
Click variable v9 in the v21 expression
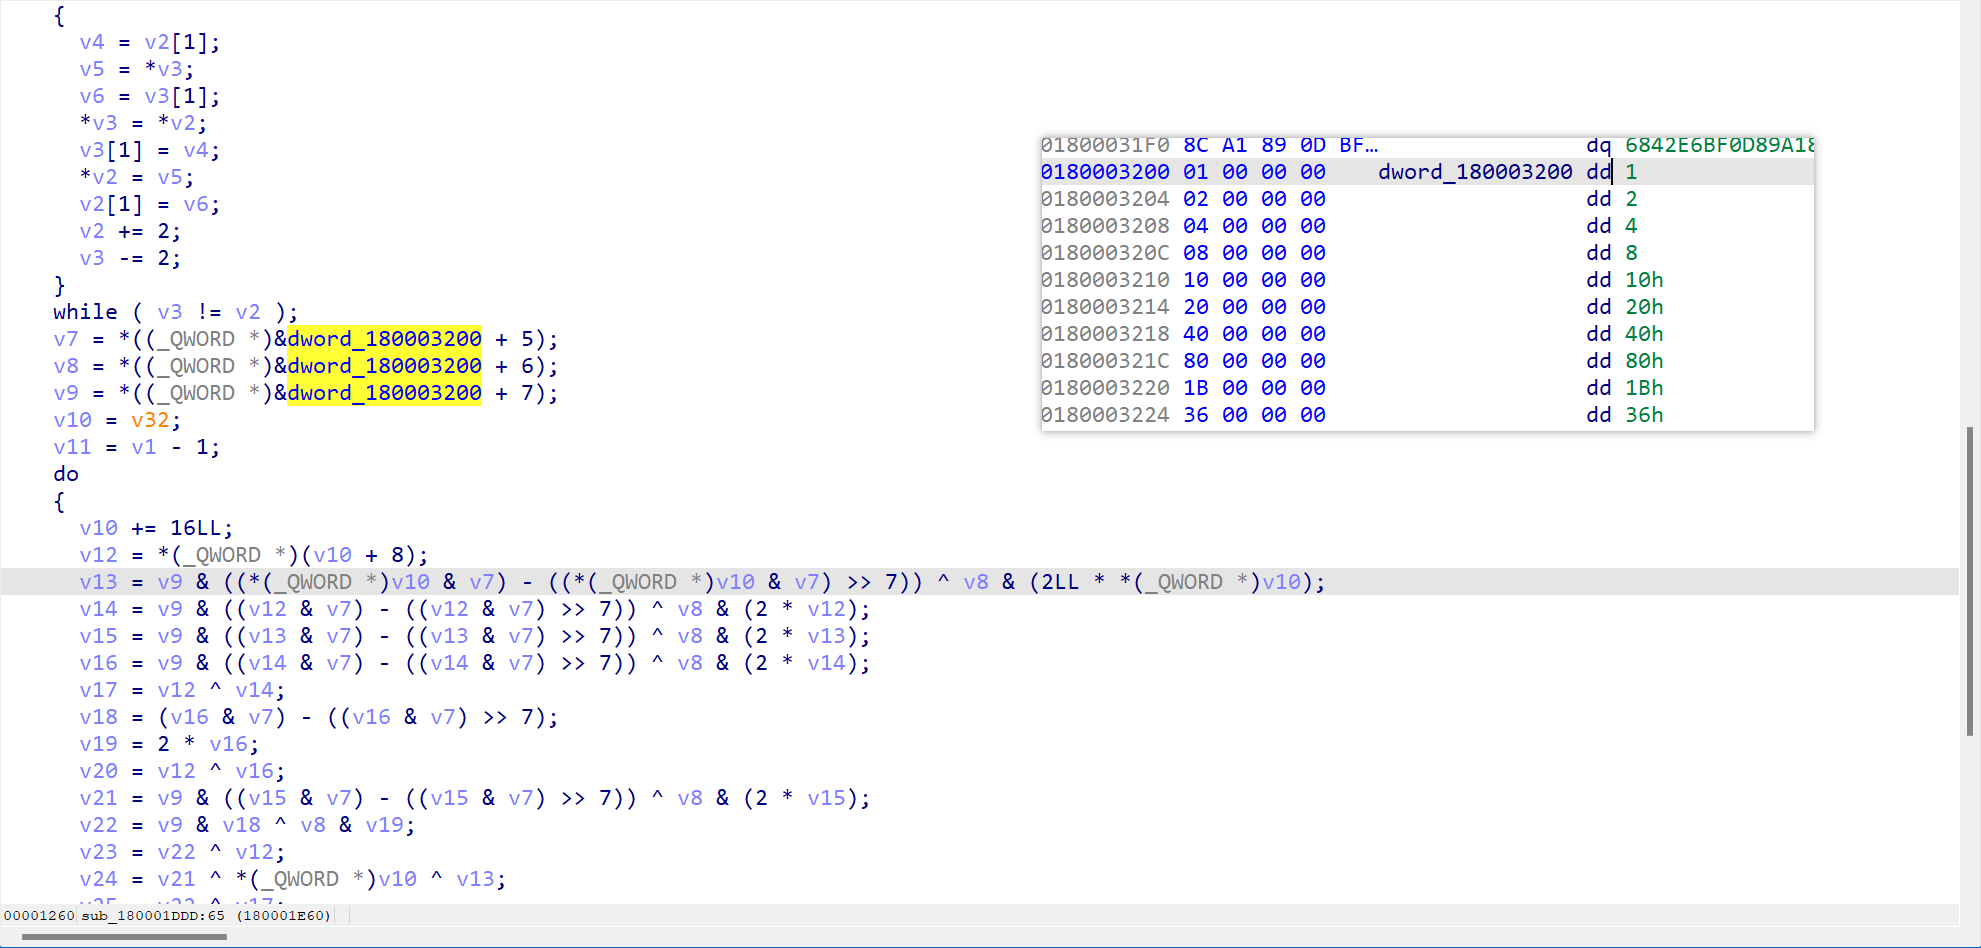click(x=170, y=797)
